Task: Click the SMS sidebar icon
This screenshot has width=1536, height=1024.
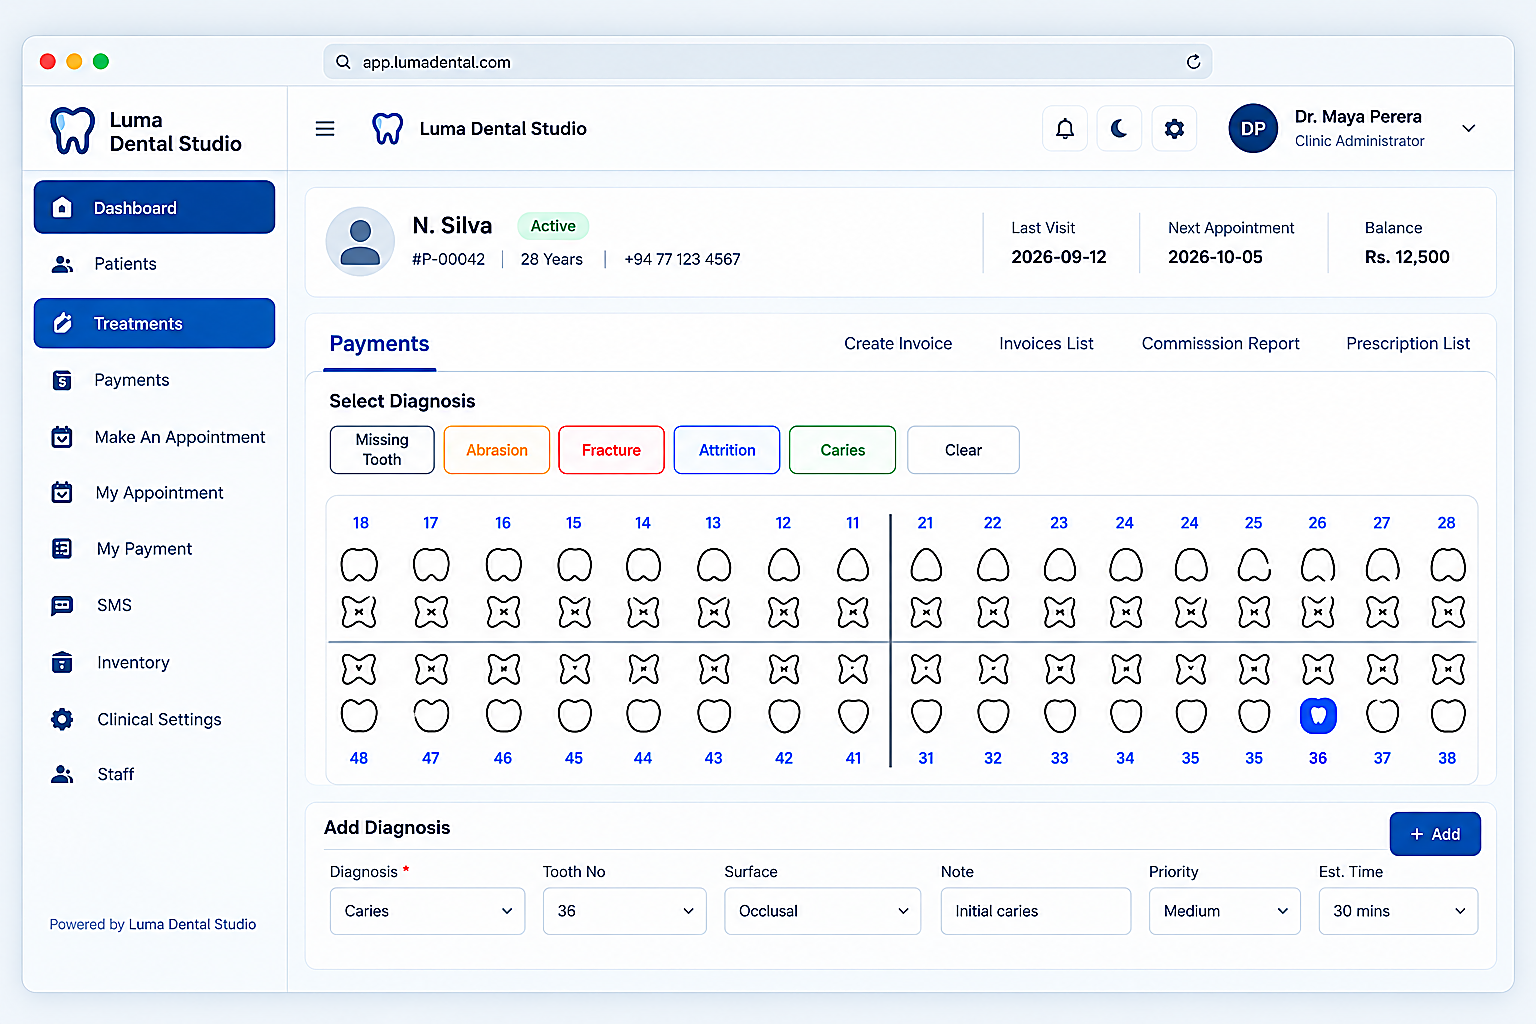Action: click(62, 605)
